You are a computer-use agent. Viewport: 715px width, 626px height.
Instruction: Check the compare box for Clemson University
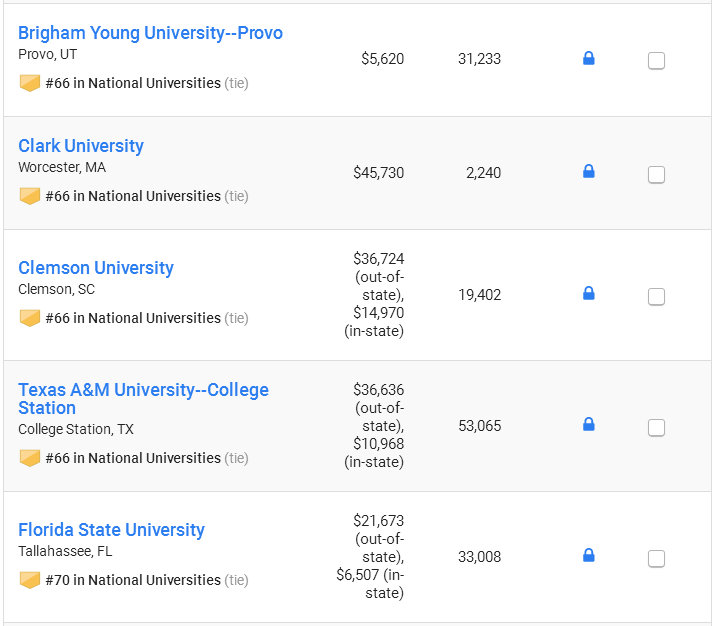point(656,296)
